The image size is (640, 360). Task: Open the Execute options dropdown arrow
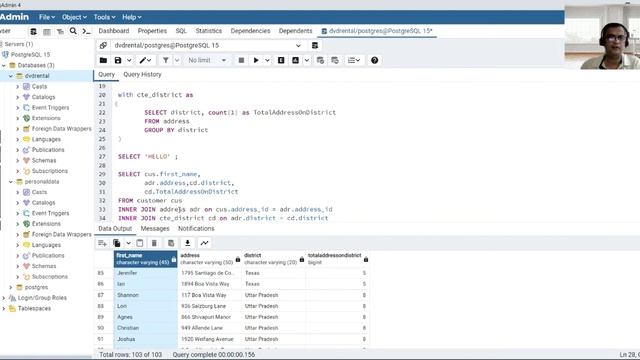(267, 60)
